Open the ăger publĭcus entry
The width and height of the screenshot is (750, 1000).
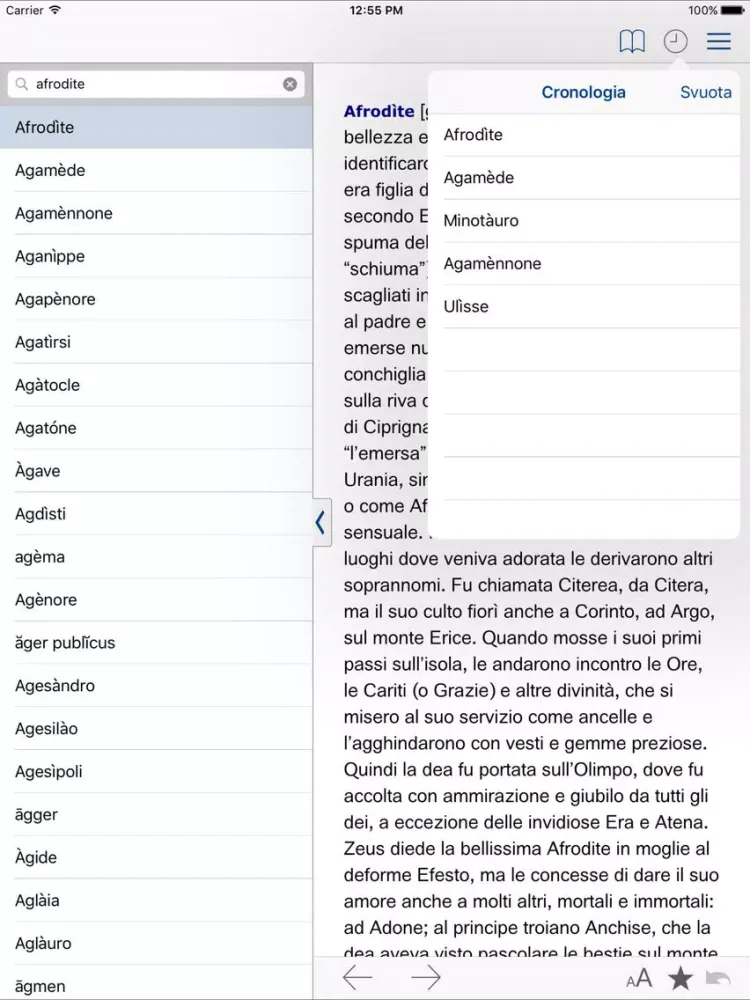[65, 643]
